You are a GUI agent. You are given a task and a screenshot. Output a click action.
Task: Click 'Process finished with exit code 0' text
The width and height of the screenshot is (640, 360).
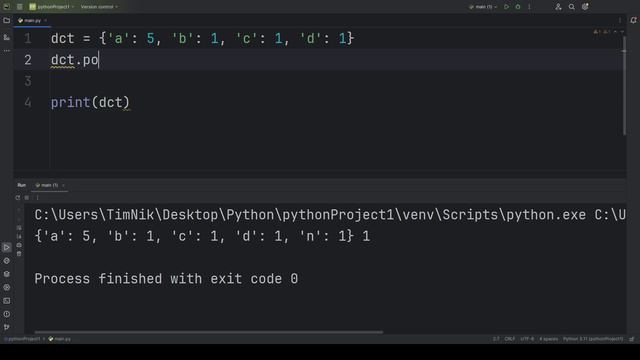[166, 279]
